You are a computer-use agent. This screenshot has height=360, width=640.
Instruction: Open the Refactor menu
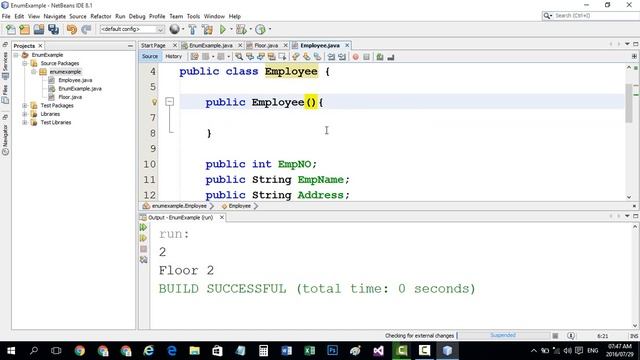pyautogui.click(x=101, y=16)
